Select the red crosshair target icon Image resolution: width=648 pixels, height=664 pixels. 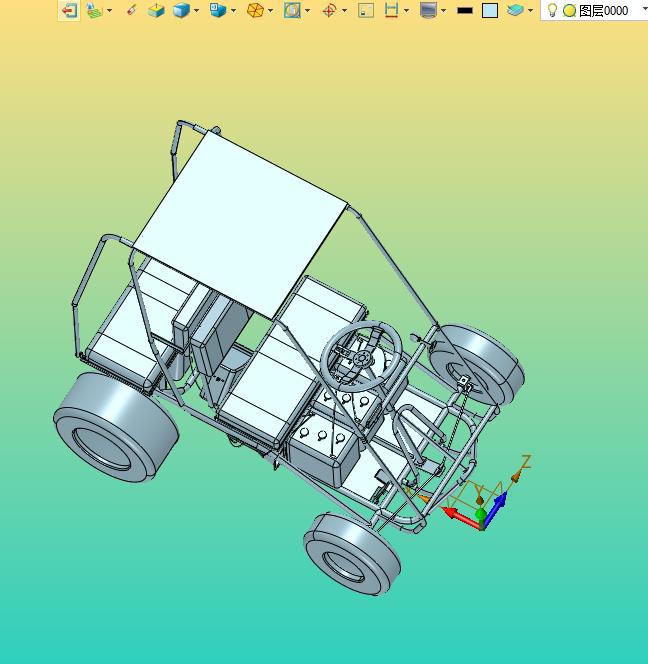coord(330,10)
